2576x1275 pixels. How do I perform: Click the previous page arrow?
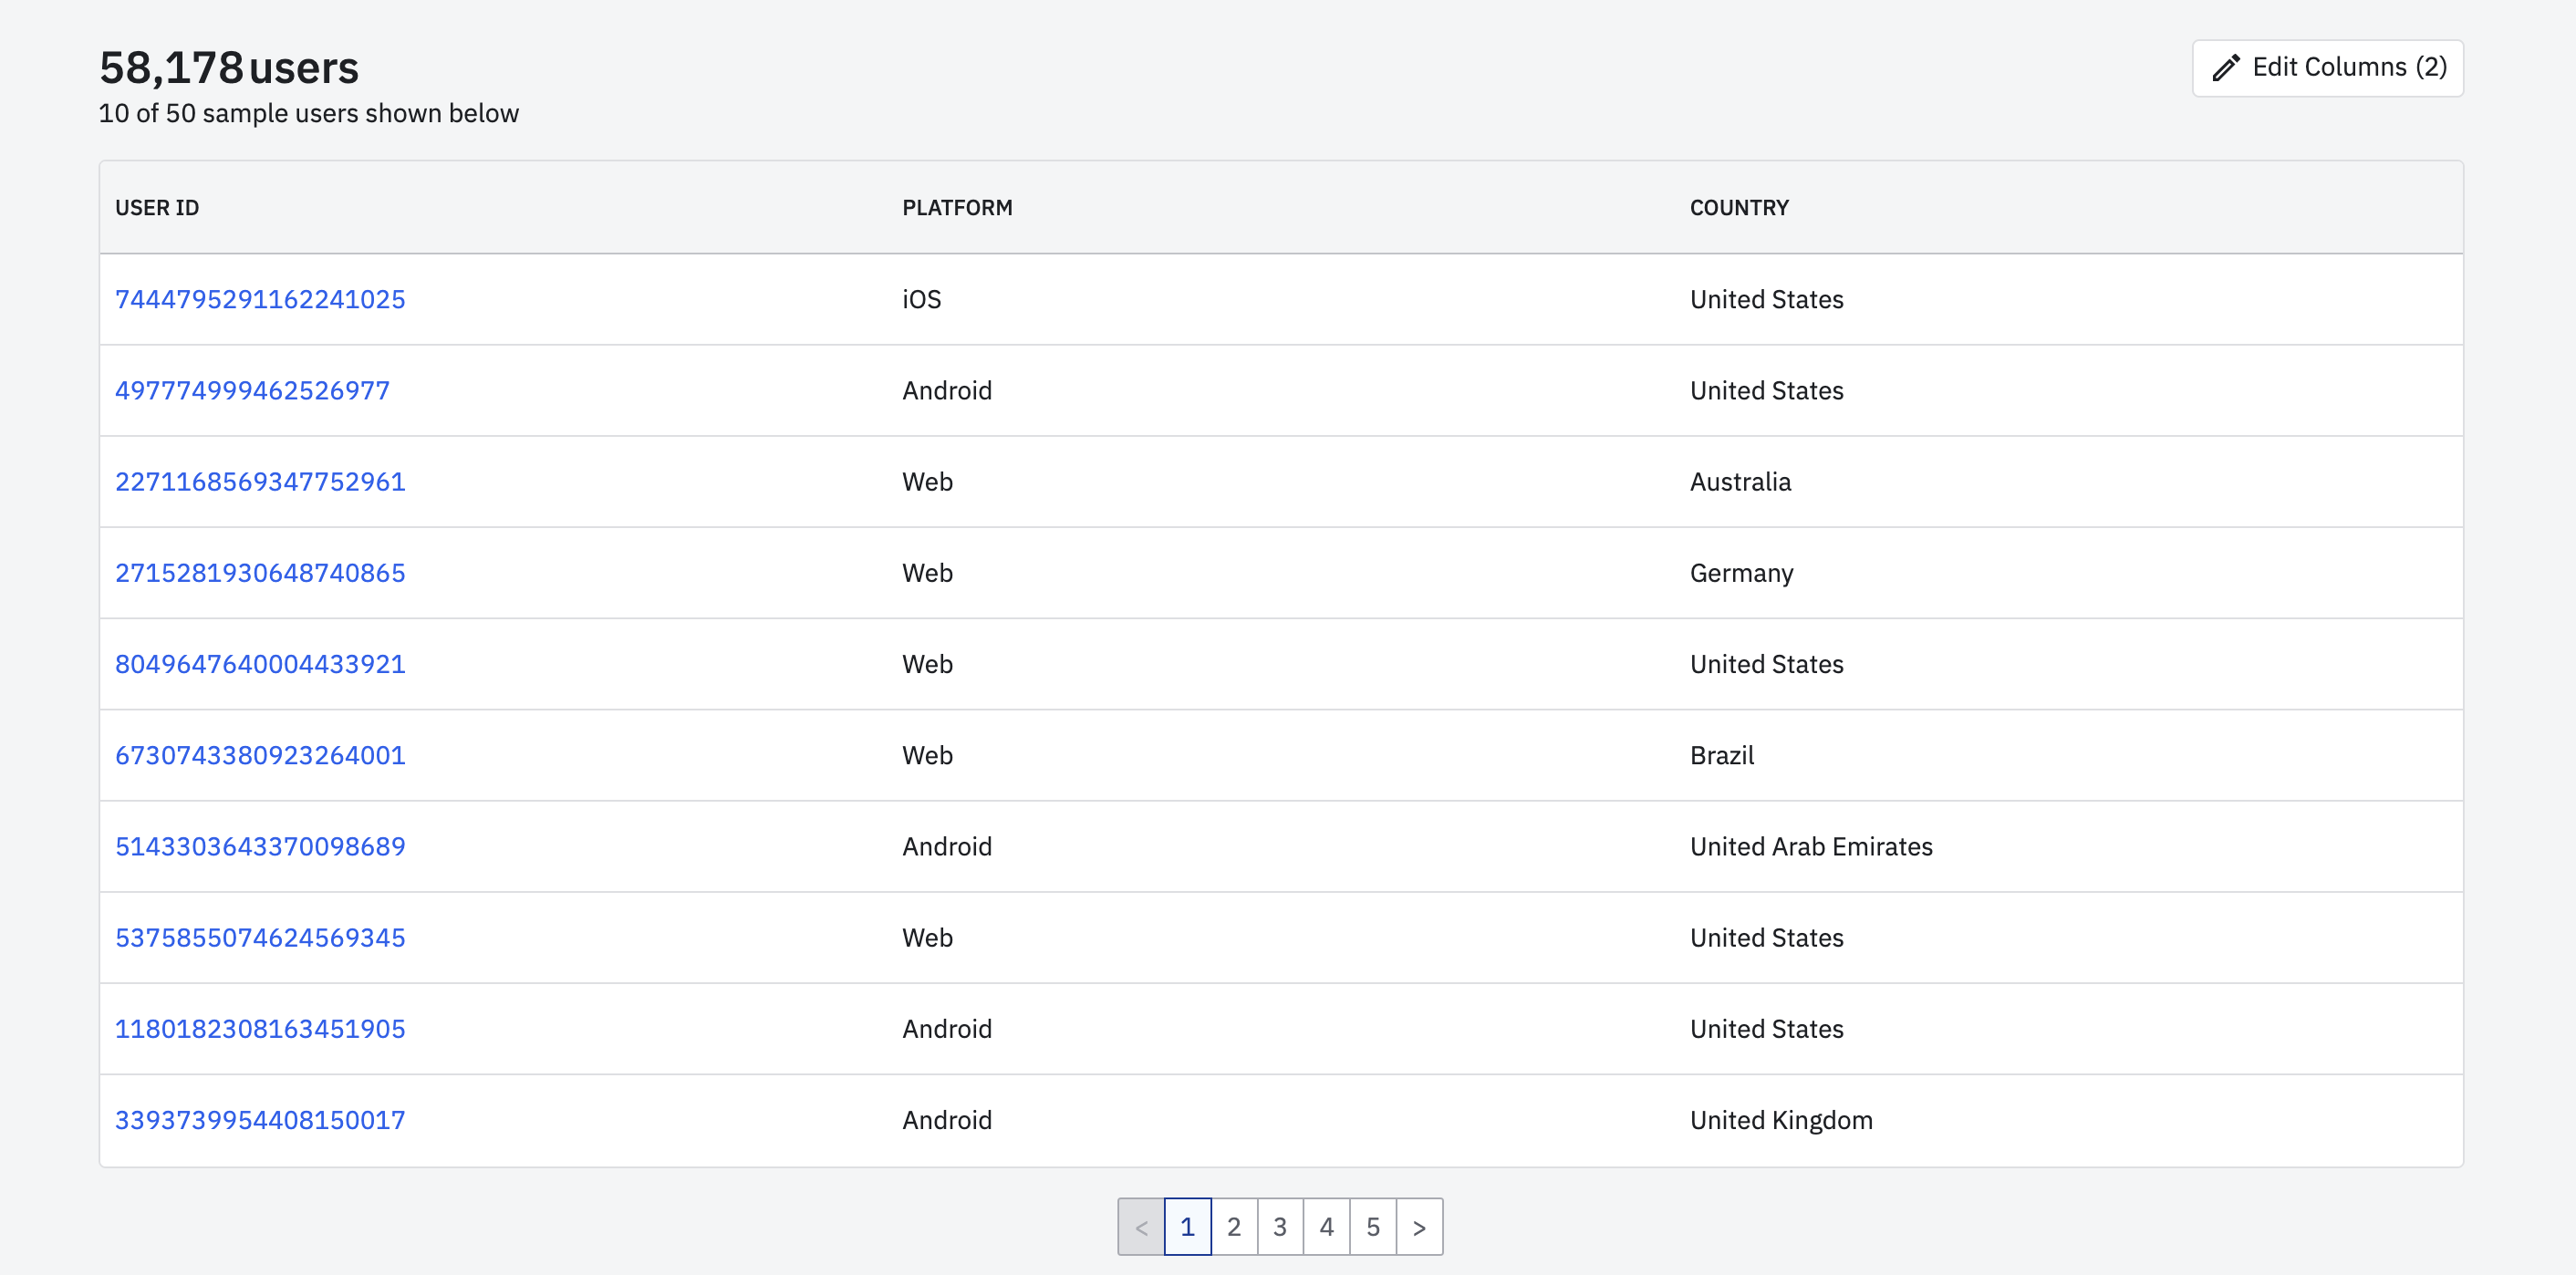click(1141, 1227)
